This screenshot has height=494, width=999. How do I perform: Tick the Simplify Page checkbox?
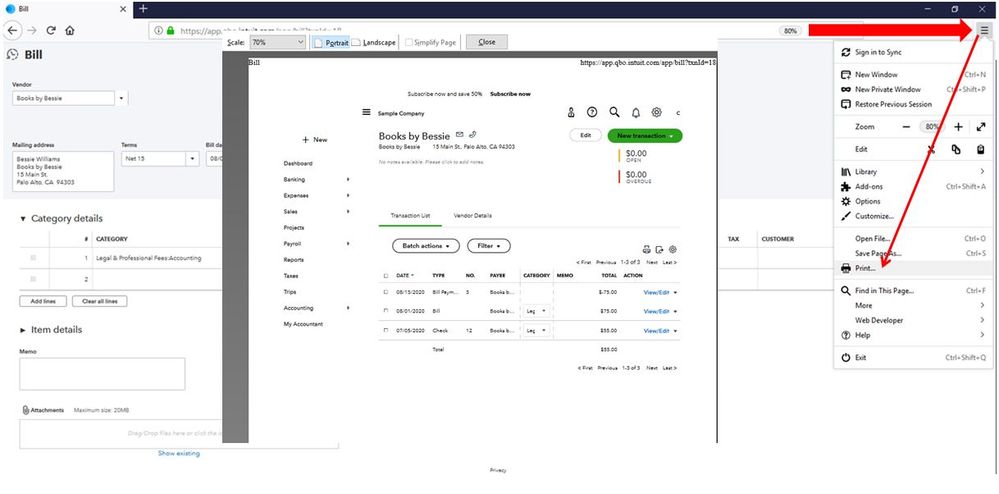pos(408,42)
